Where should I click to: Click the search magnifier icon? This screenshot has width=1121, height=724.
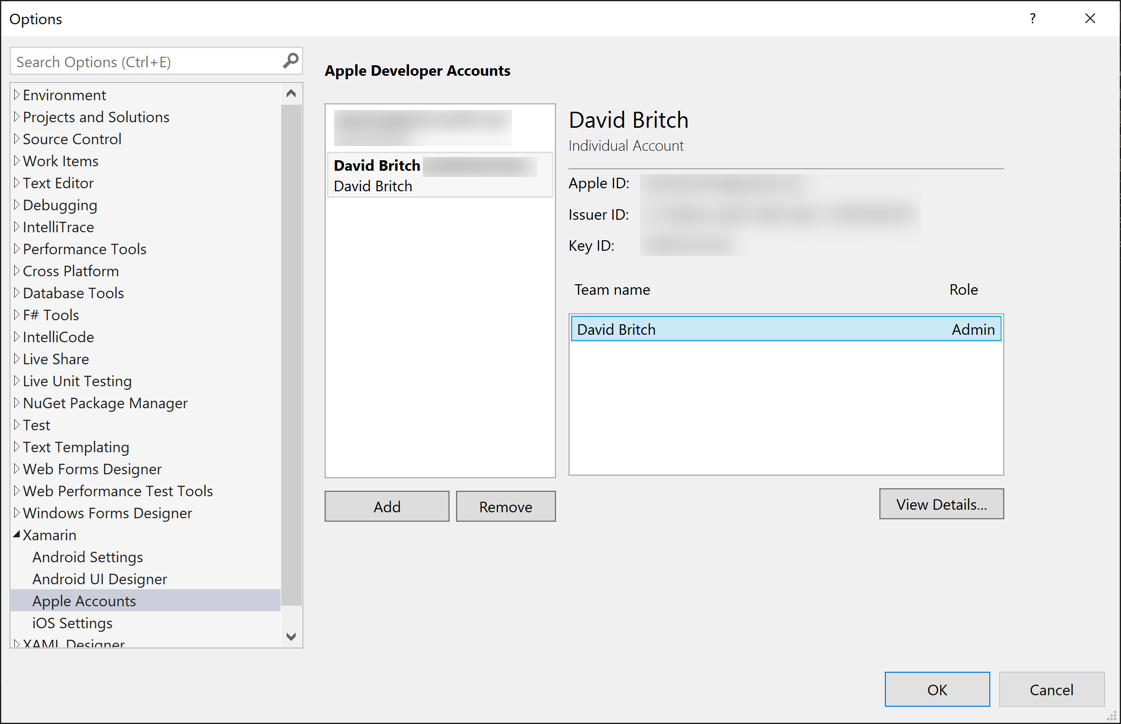click(x=290, y=61)
